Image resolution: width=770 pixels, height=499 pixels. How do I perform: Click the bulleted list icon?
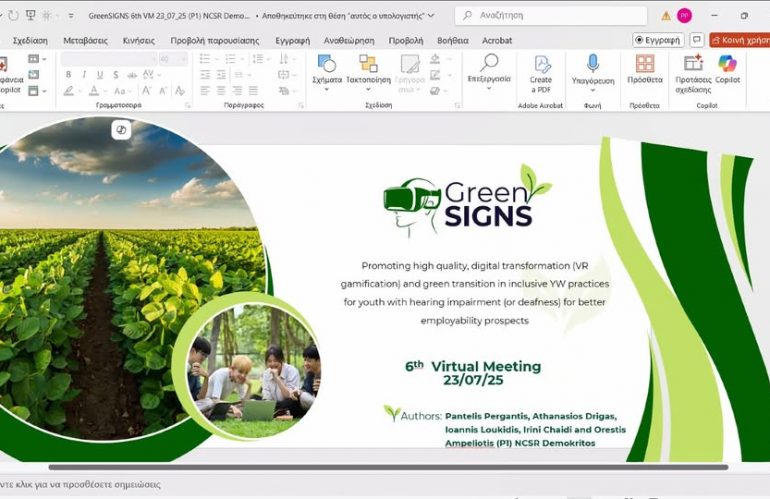205,59
